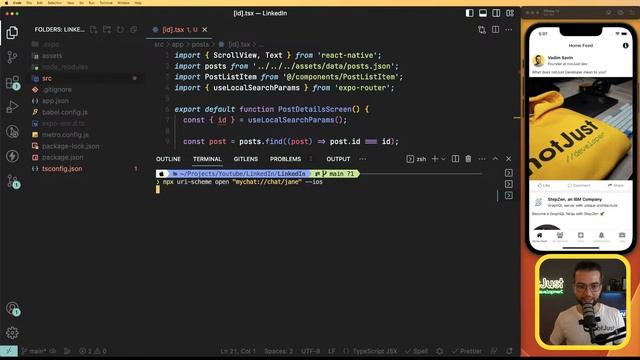The height and width of the screenshot is (360, 640).
Task: Open terminal panel more actions
Action: 482,159
